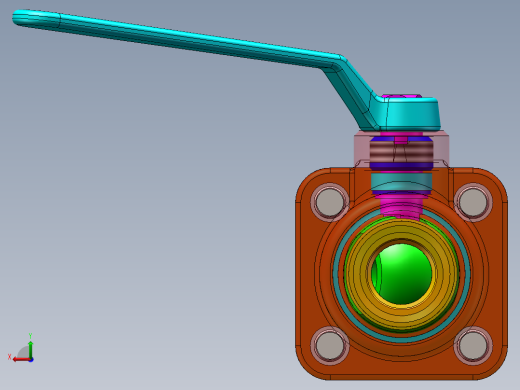Click the green Y axis arrow of the triad
Image resolution: width=520 pixels, height=390 pixels.
click(30, 349)
